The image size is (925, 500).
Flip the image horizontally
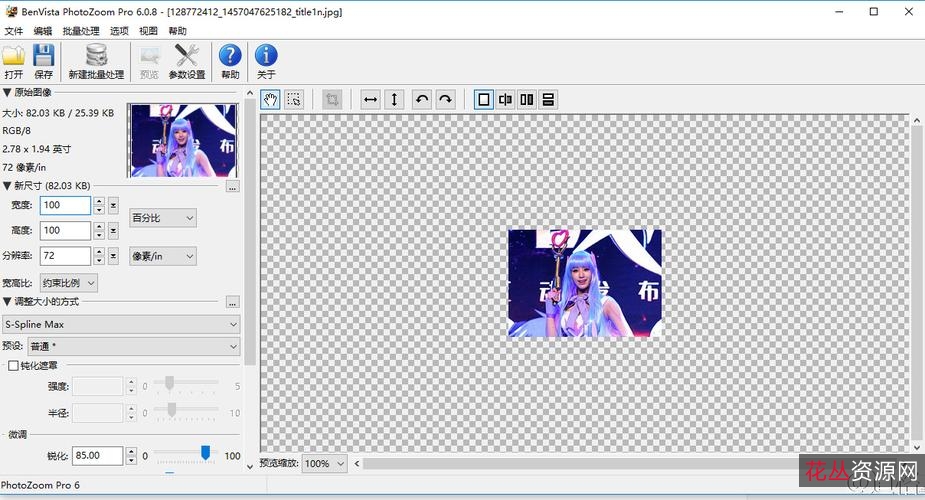coord(370,99)
